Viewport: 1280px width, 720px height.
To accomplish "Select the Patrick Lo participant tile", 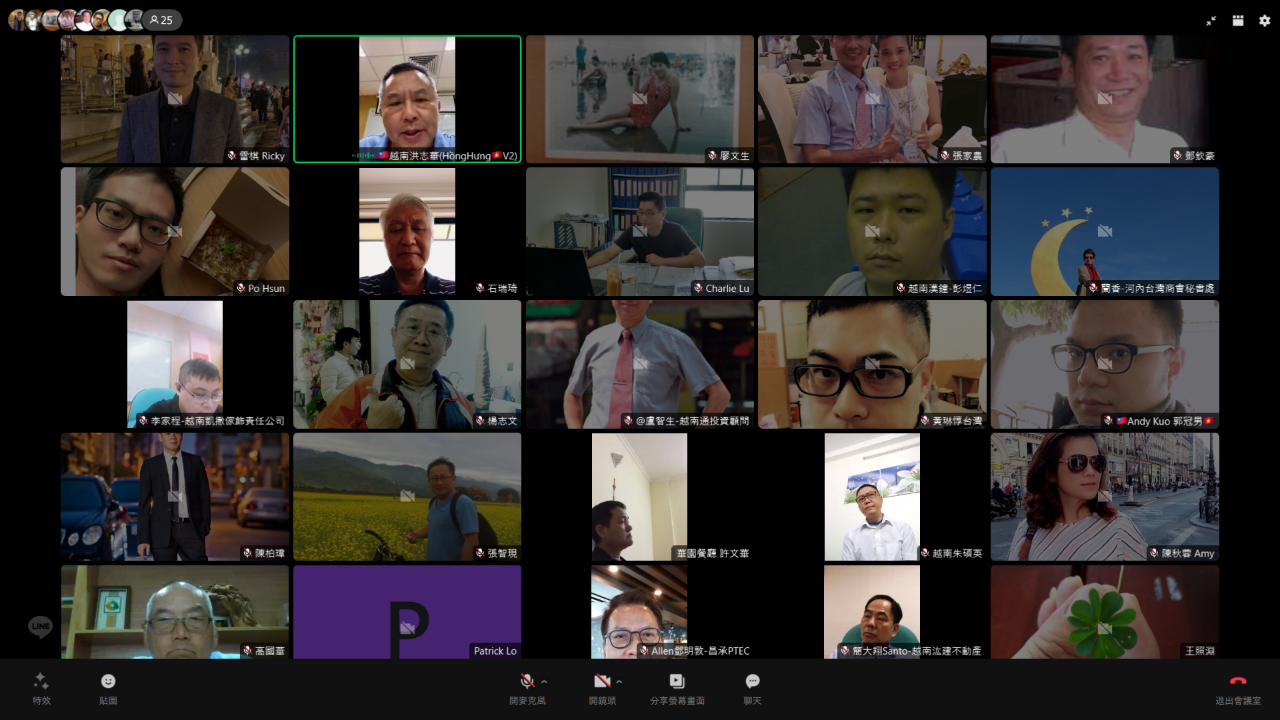I will click(407, 612).
